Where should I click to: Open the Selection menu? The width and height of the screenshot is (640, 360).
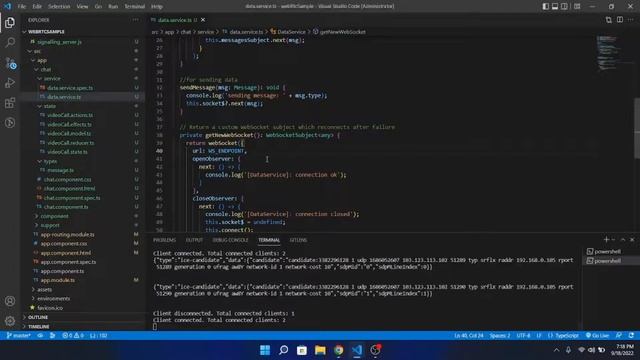click(x=59, y=7)
